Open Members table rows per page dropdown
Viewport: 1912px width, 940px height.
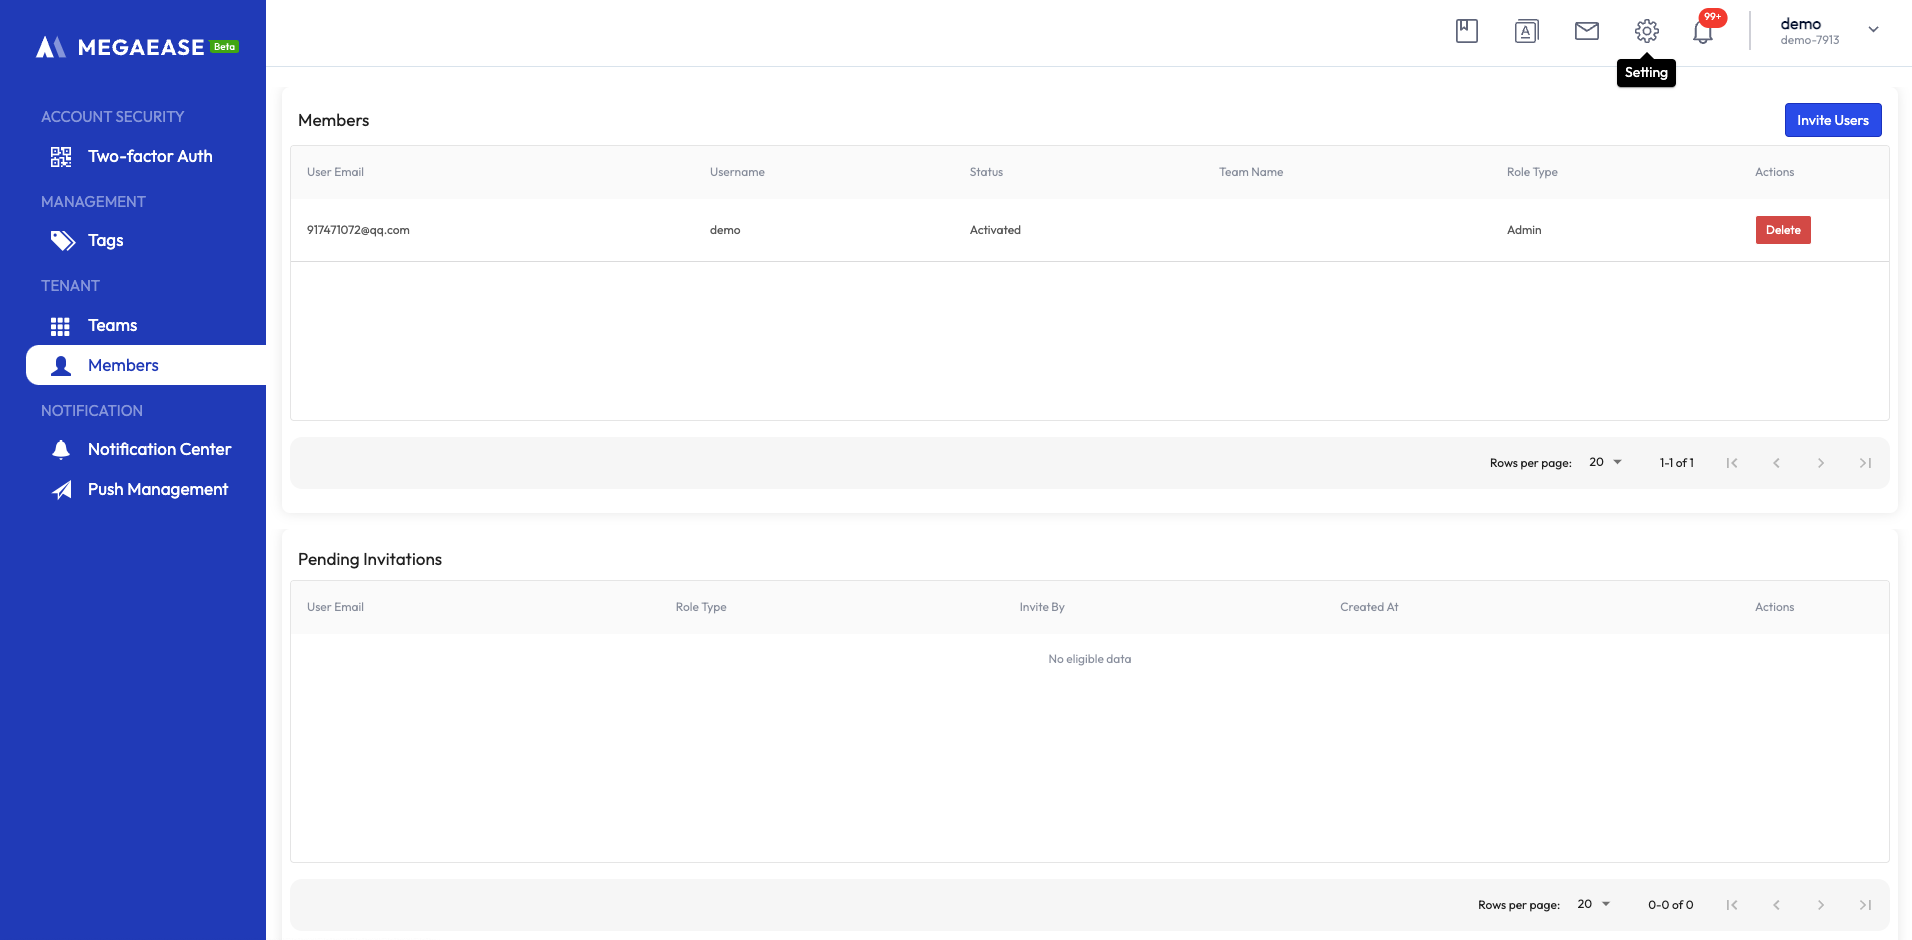click(x=1605, y=462)
